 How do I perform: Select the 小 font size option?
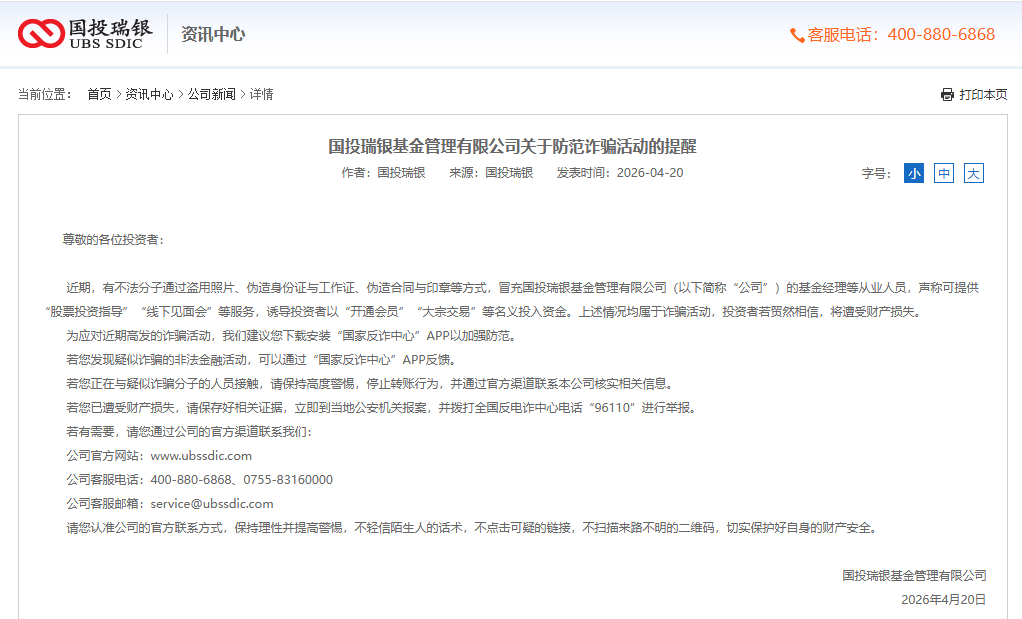coord(914,173)
